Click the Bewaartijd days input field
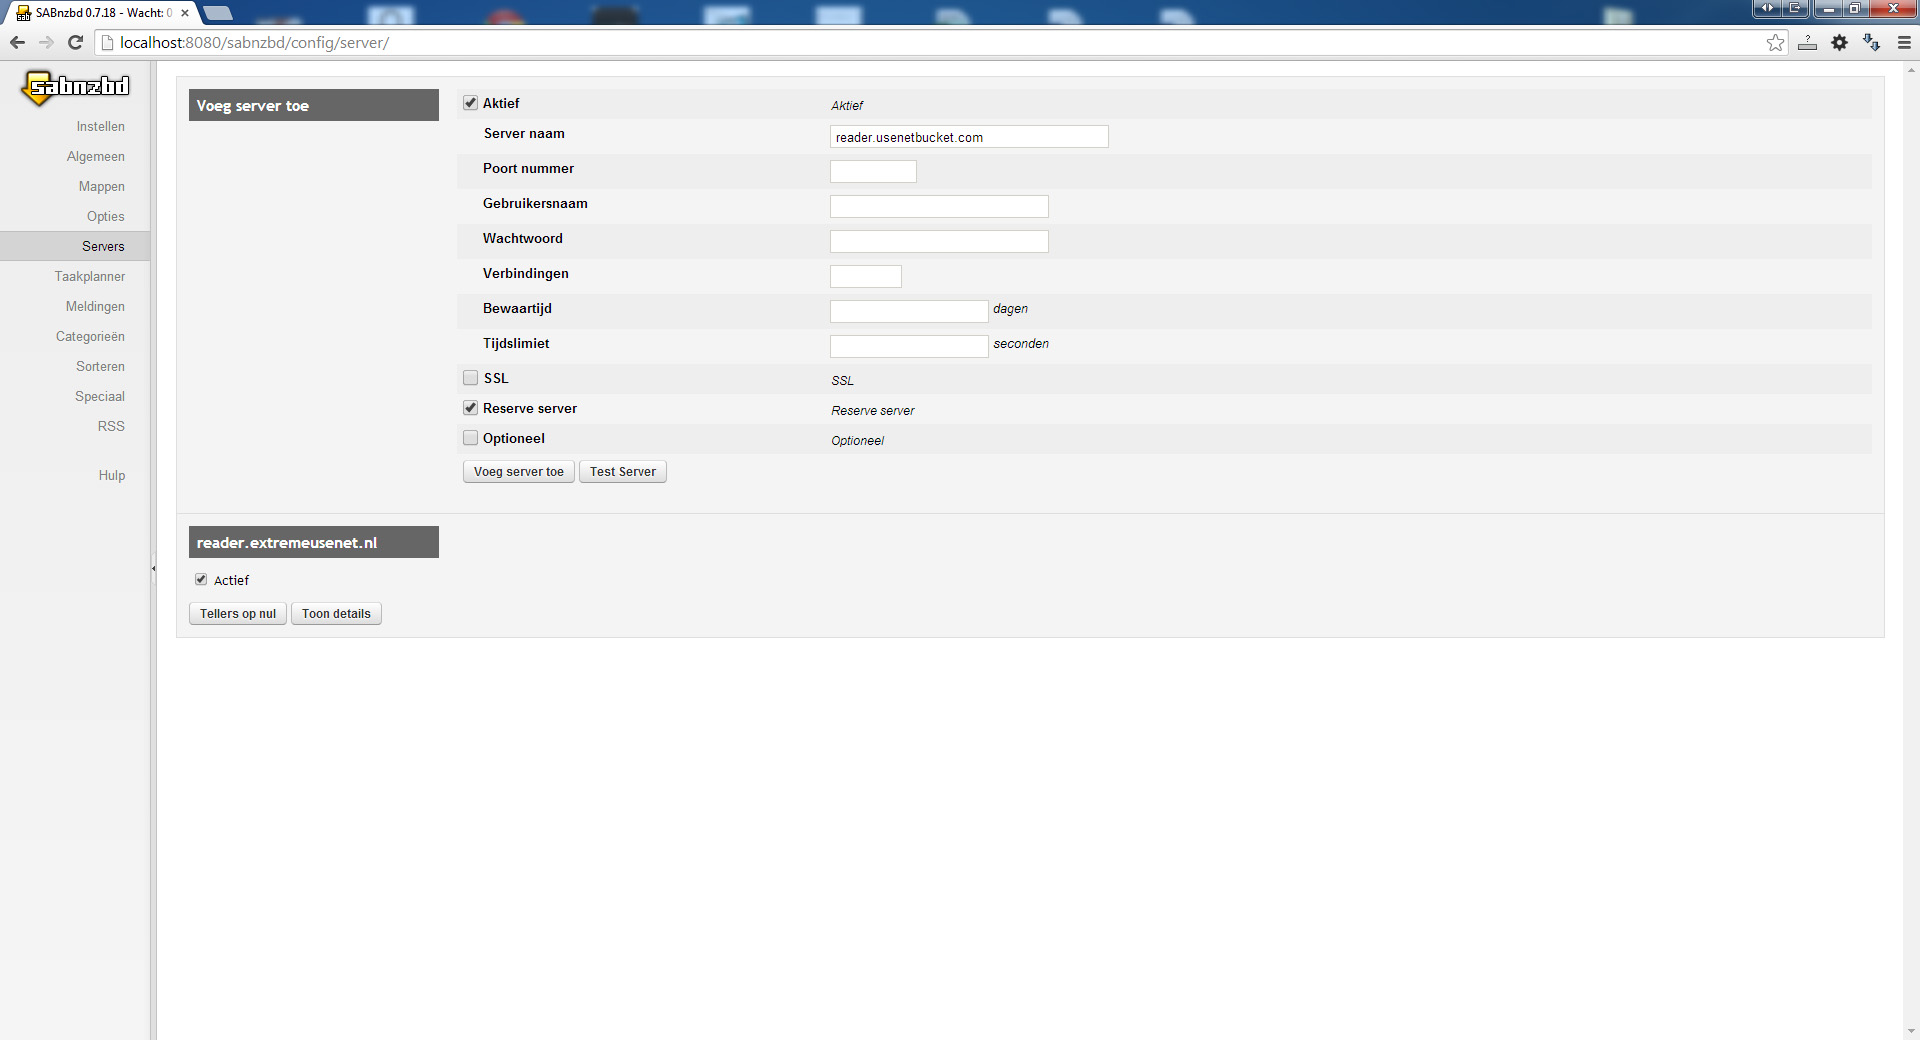The image size is (1920, 1040). click(x=909, y=311)
